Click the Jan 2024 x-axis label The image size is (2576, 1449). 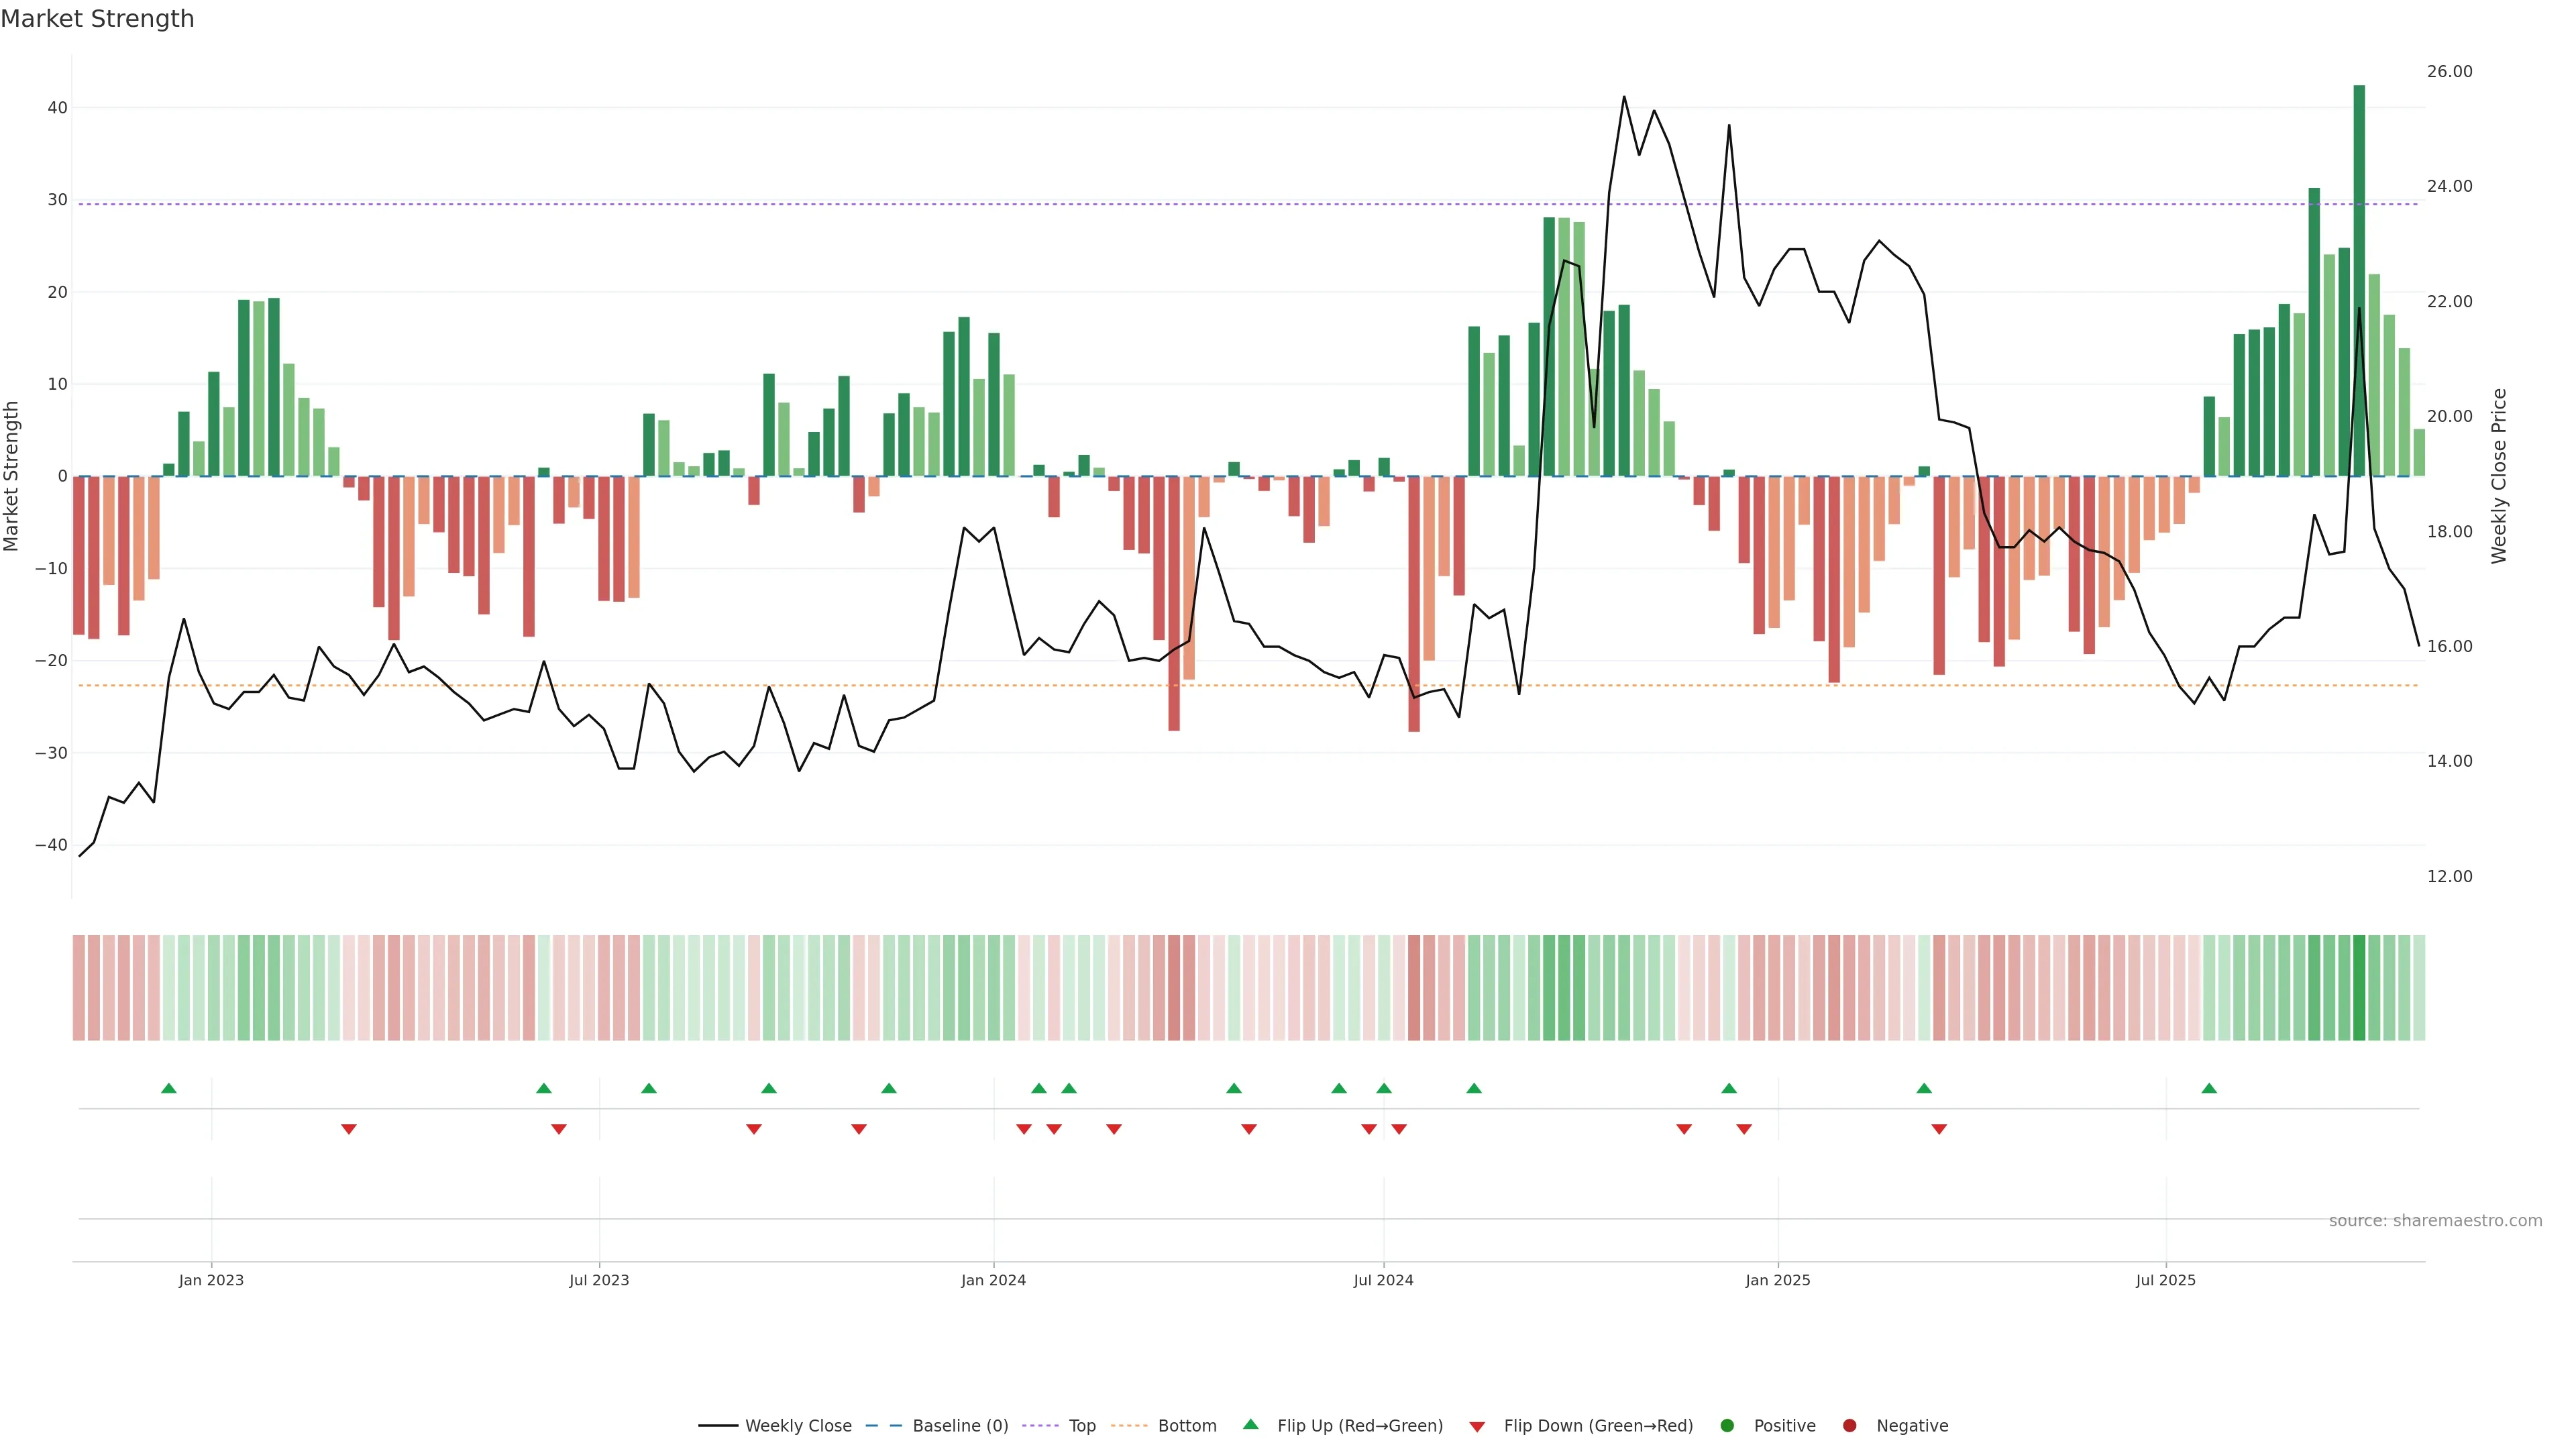(993, 1279)
